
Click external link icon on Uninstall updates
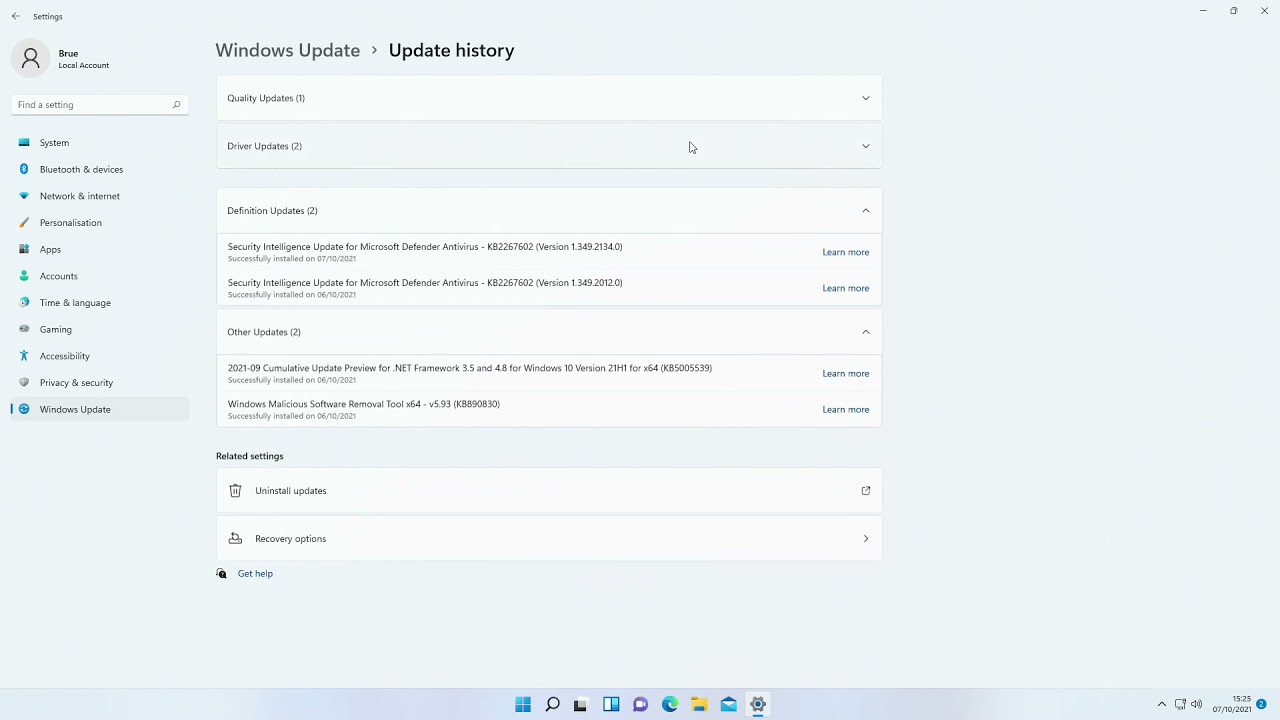coord(866,491)
